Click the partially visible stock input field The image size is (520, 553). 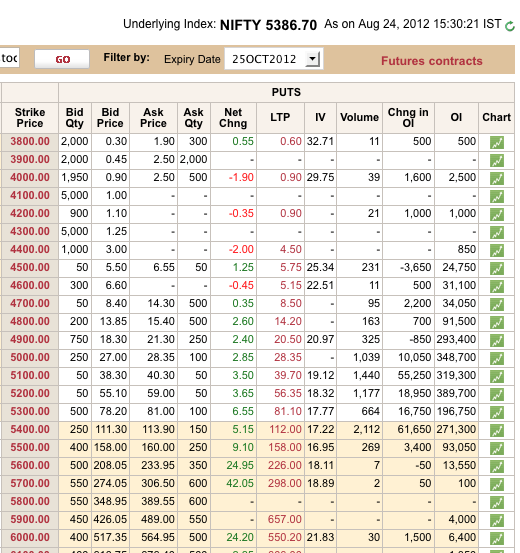pyautogui.click(x=10, y=58)
